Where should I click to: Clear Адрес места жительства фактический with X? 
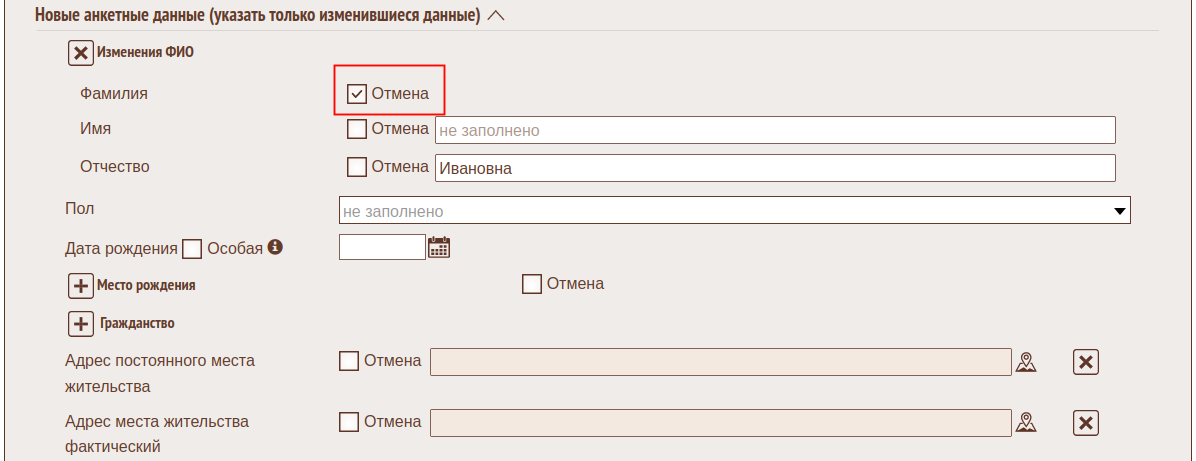[1086, 423]
